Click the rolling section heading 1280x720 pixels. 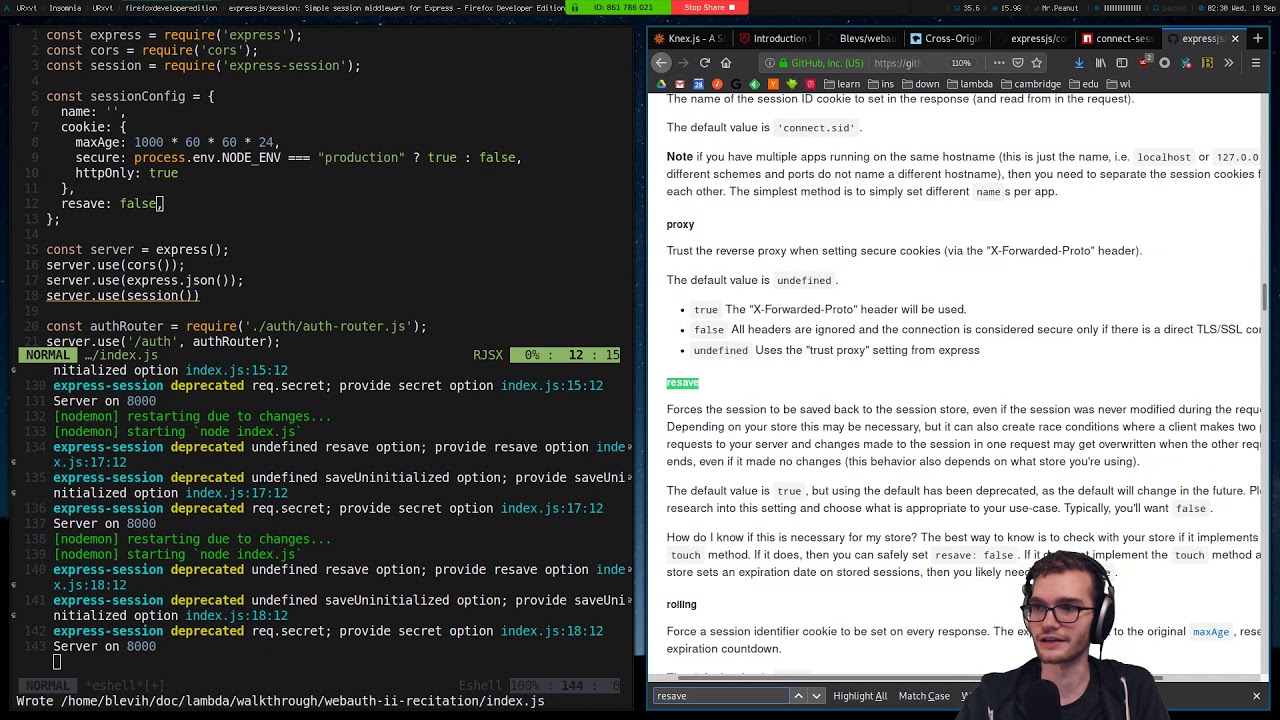click(682, 604)
